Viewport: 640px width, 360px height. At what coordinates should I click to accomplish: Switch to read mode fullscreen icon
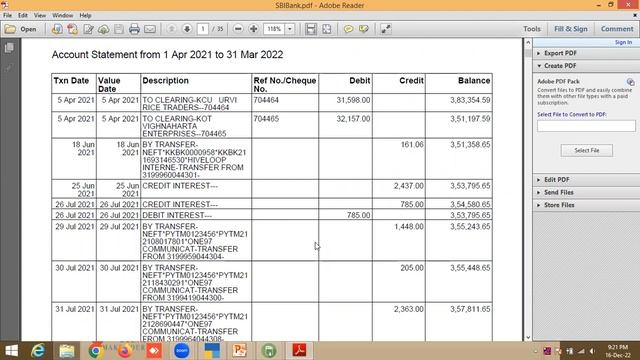click(x=386, y=29)
